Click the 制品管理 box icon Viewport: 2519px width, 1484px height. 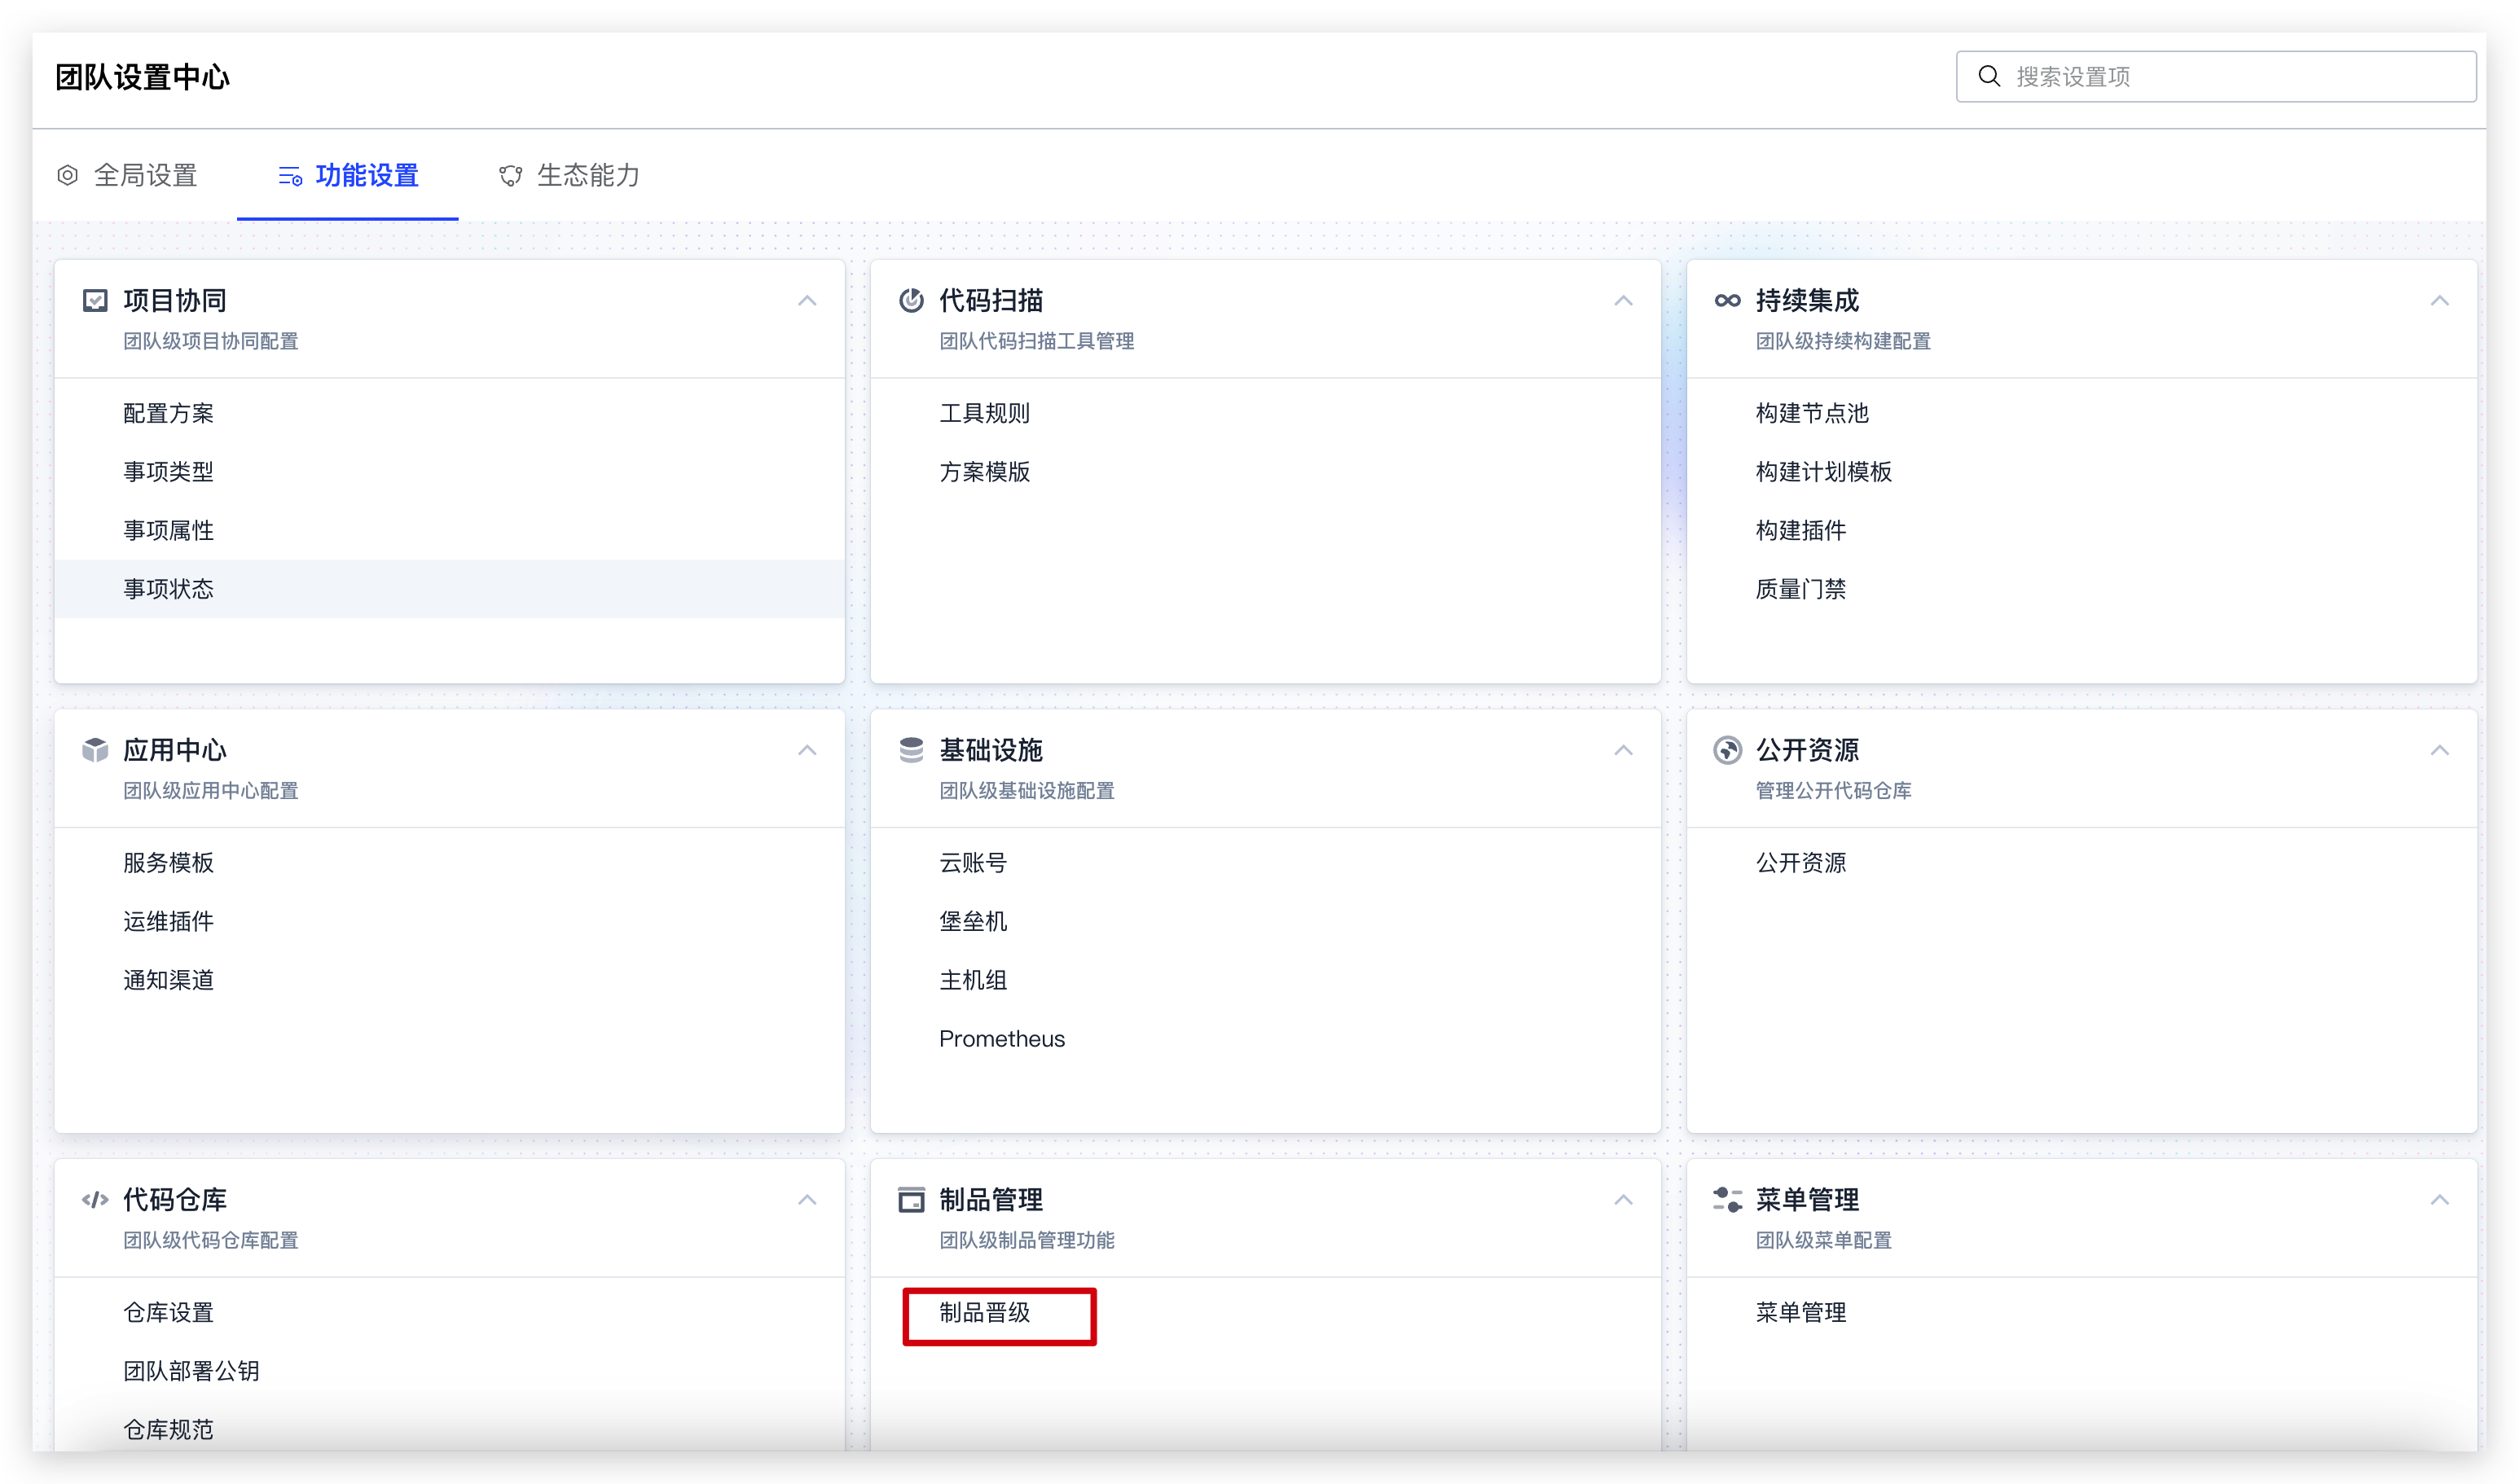tap(911, 1199)
